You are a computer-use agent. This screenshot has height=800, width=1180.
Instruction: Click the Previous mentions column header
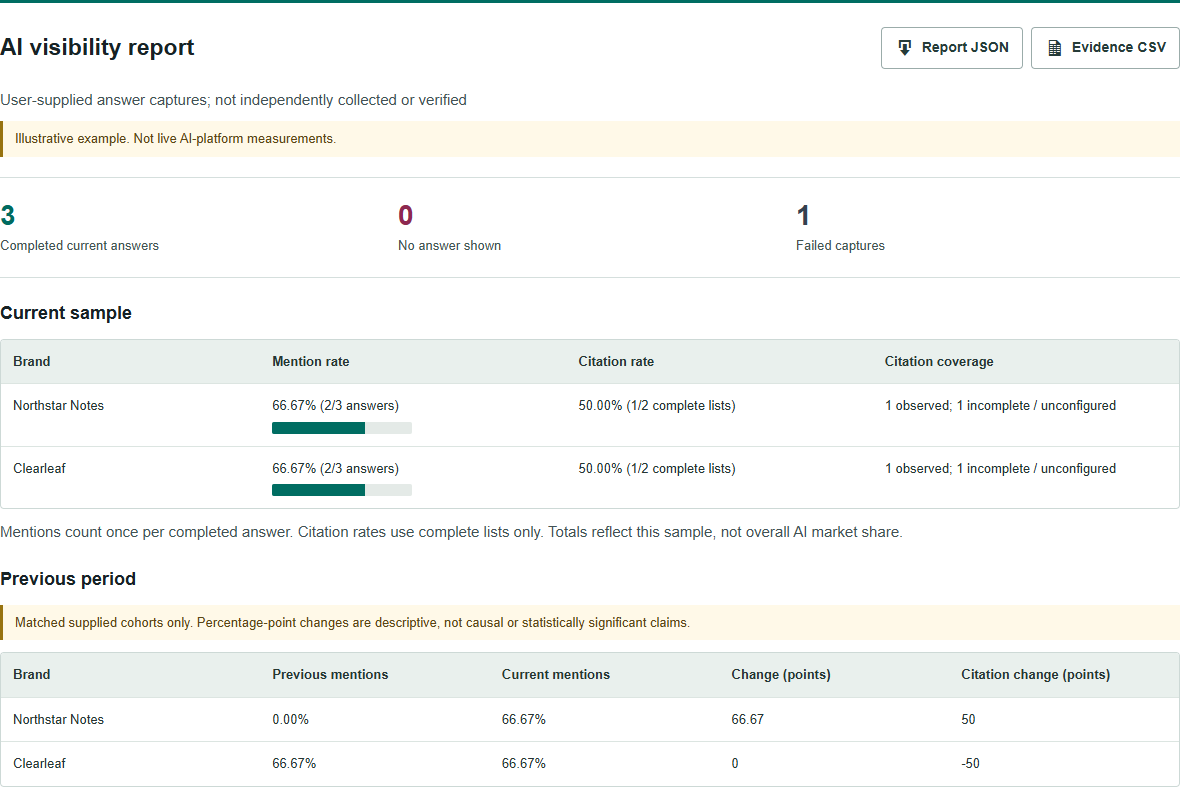(330, 674)
